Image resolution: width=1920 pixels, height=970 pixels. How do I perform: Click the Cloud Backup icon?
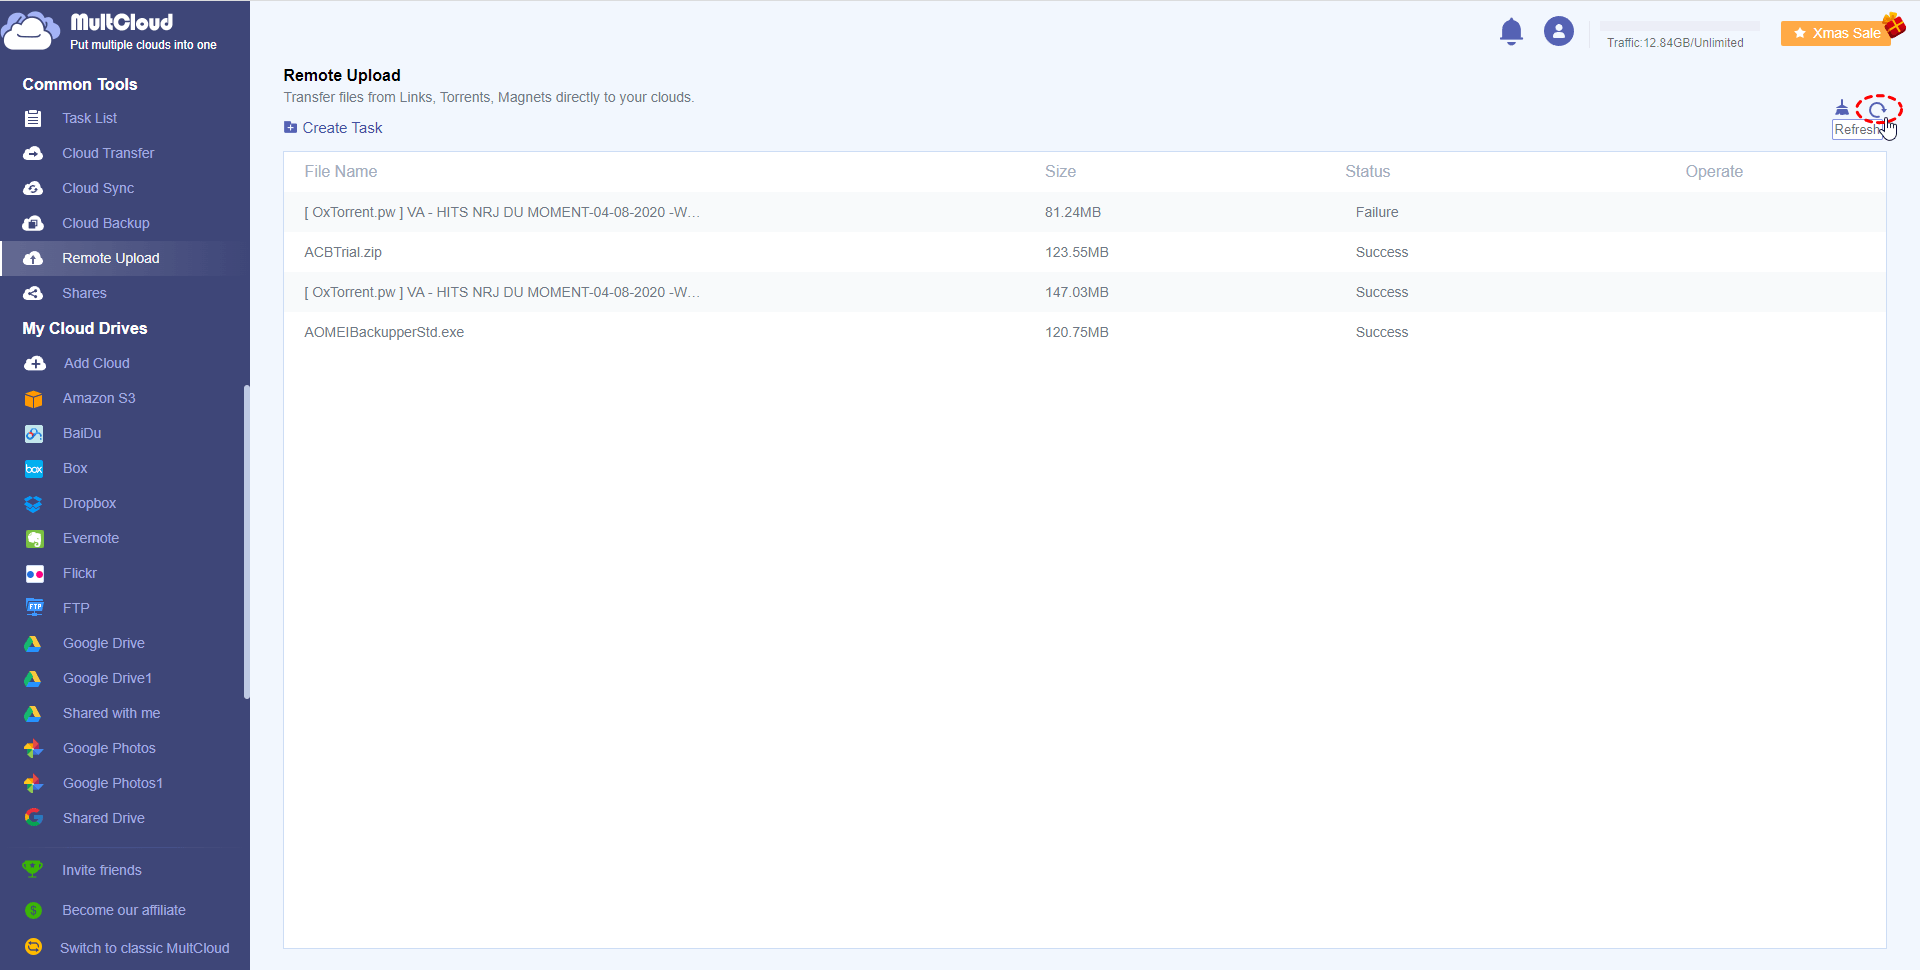click(33, 223)
